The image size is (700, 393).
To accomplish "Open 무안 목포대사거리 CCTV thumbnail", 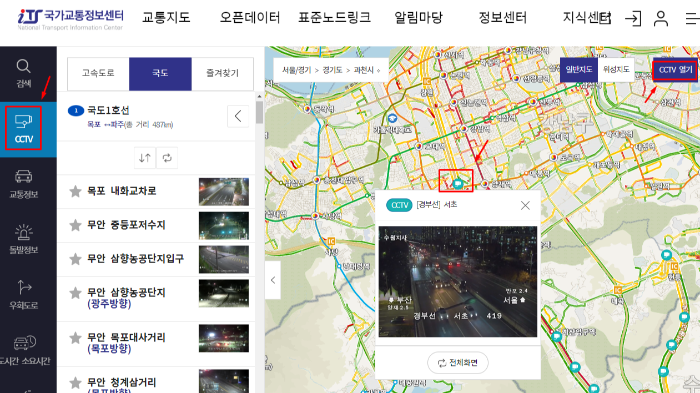I will (x=224, y=338).
